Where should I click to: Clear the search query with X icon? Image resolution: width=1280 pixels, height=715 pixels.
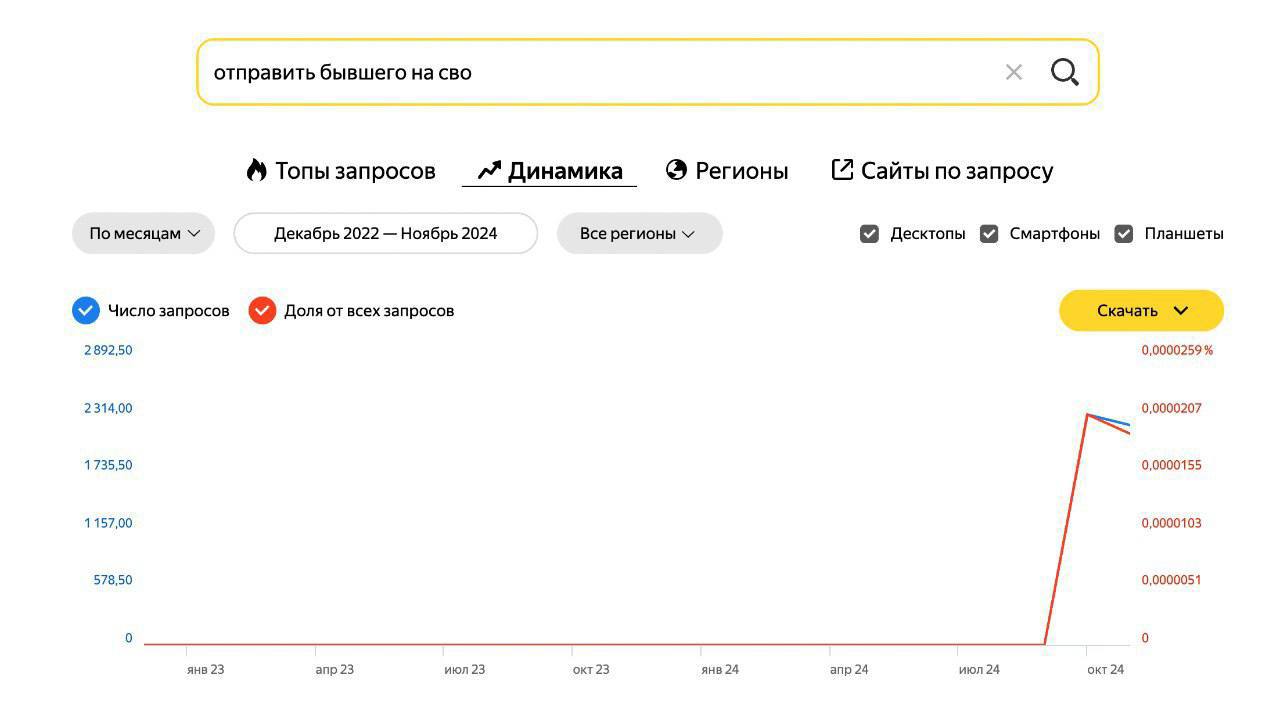[1013, 72]
